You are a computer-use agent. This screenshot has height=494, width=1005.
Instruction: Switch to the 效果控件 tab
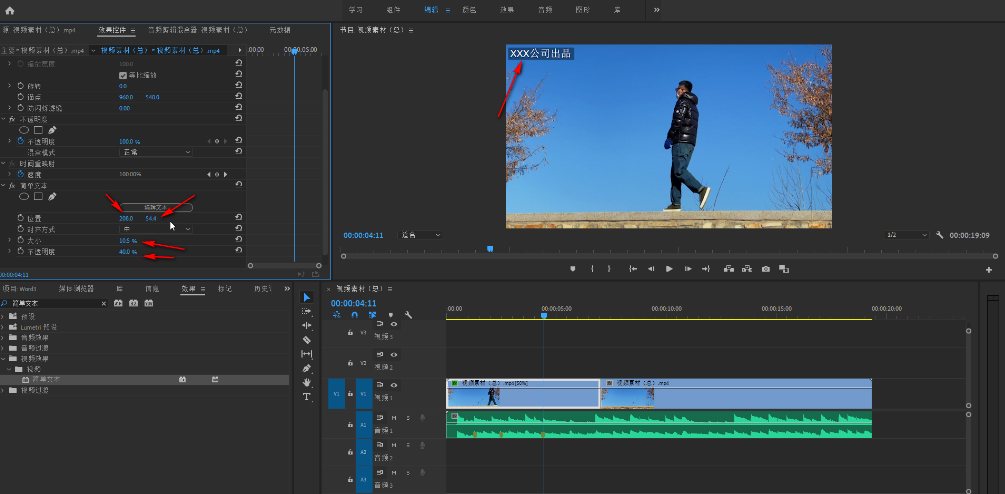(112, 31)
